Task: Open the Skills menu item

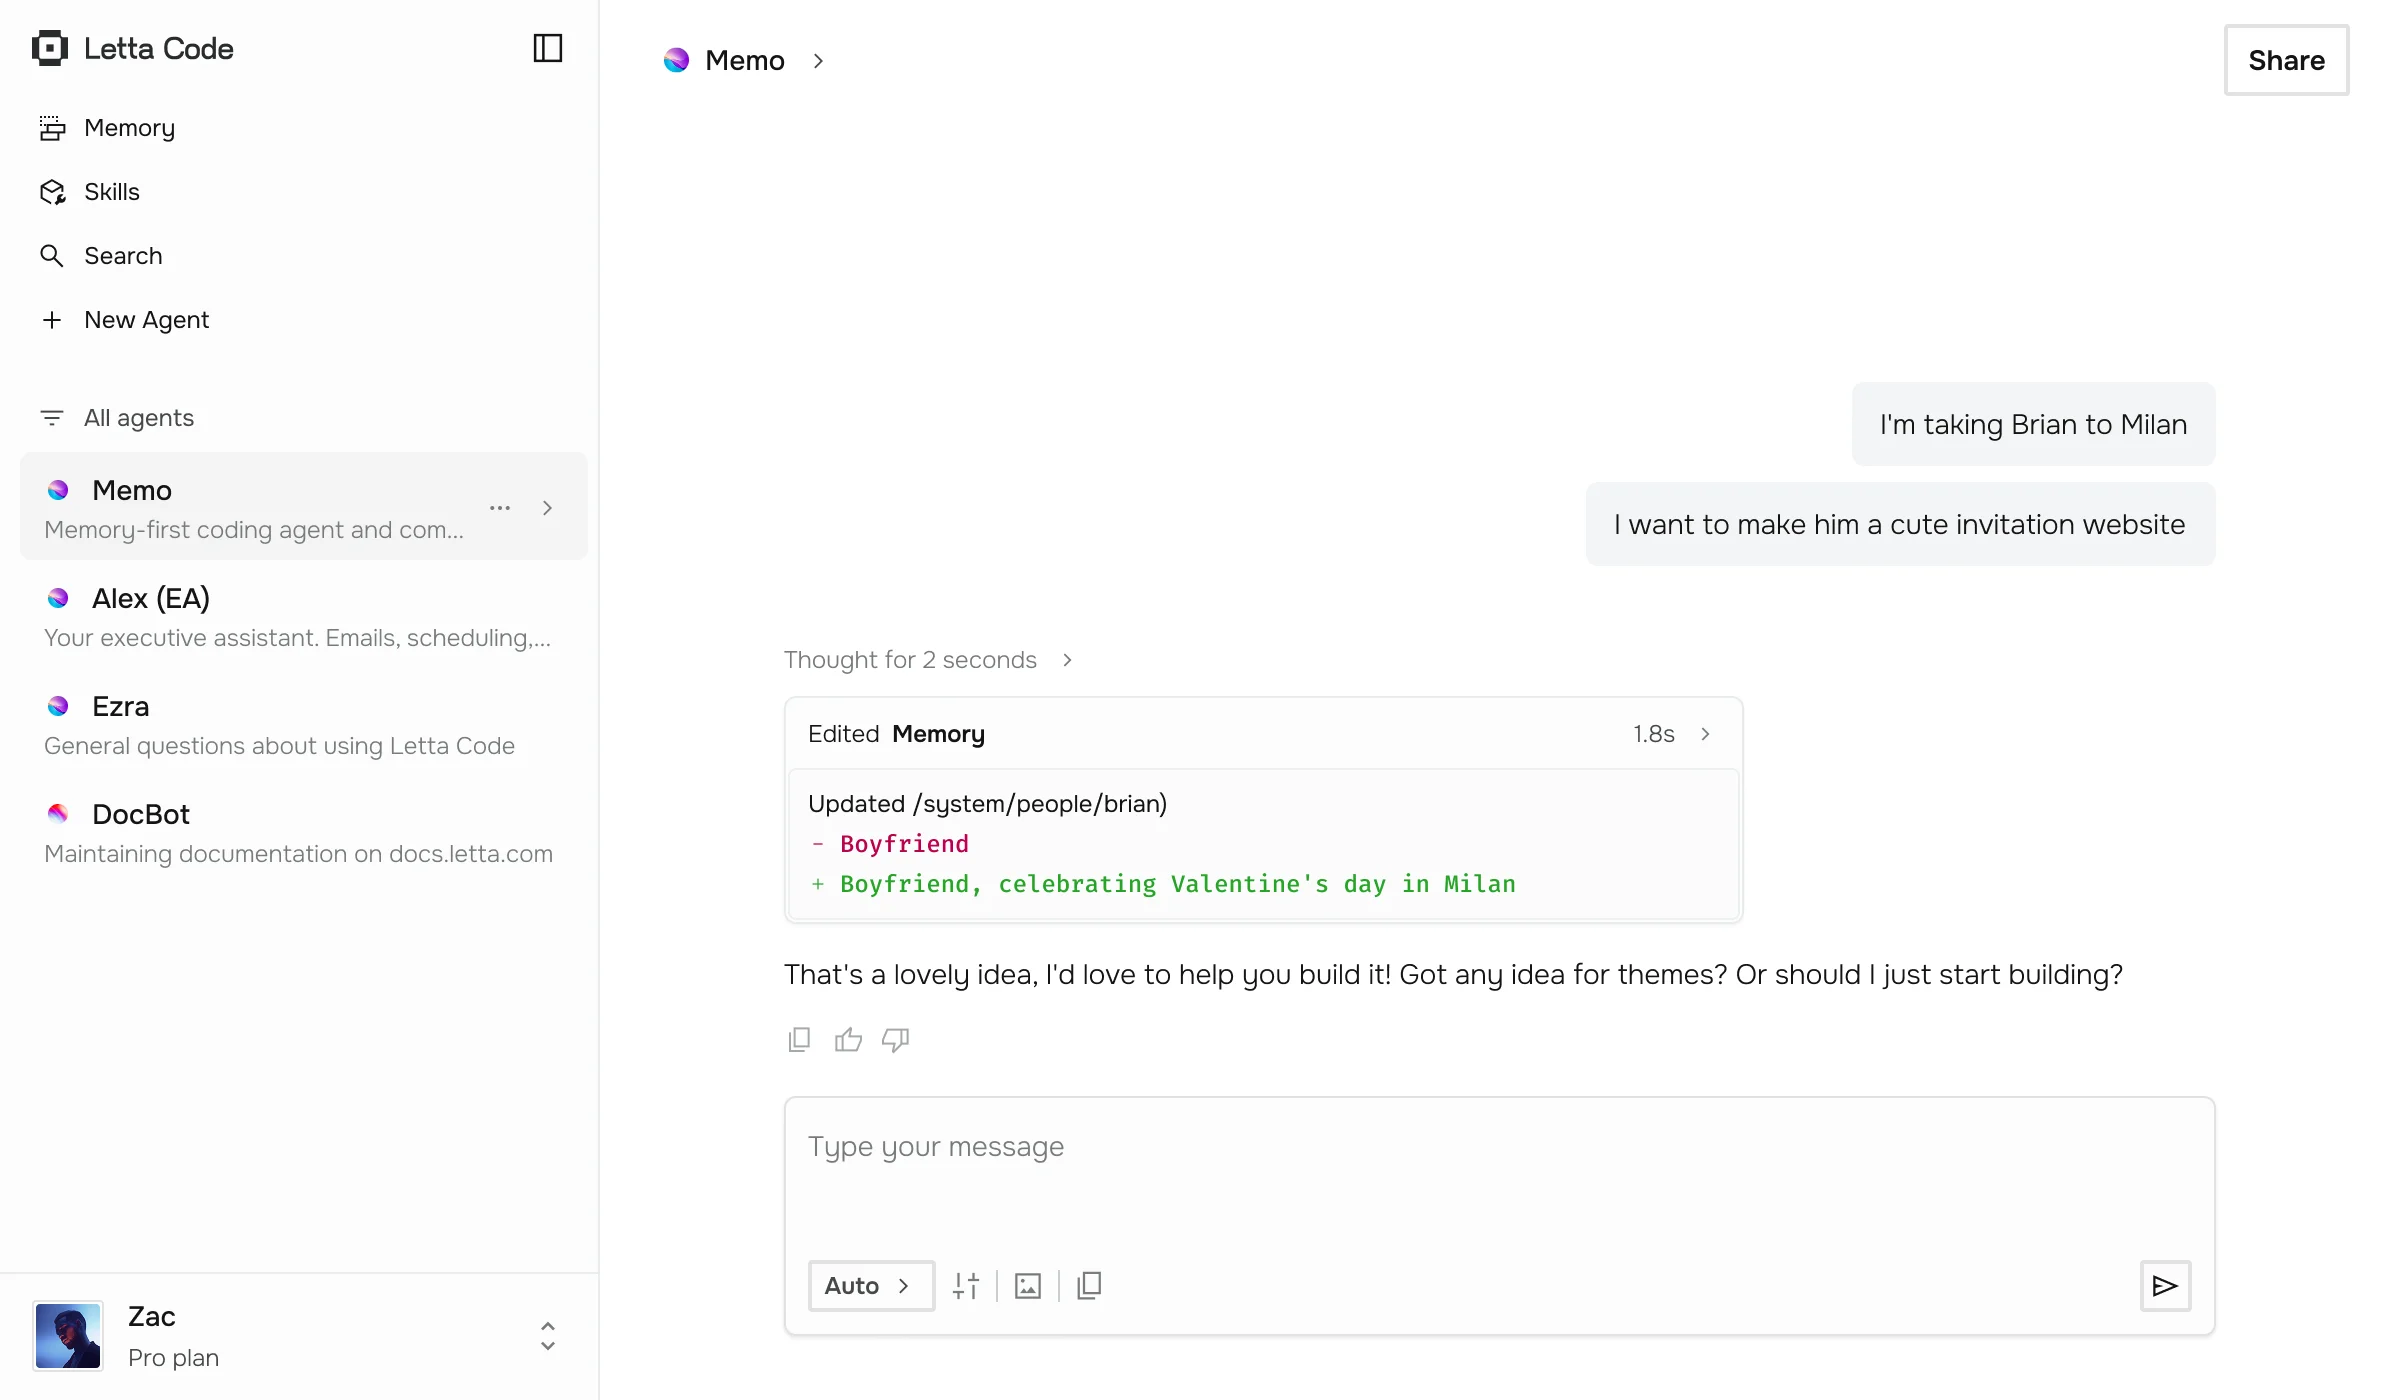Action: pos(111,192)
